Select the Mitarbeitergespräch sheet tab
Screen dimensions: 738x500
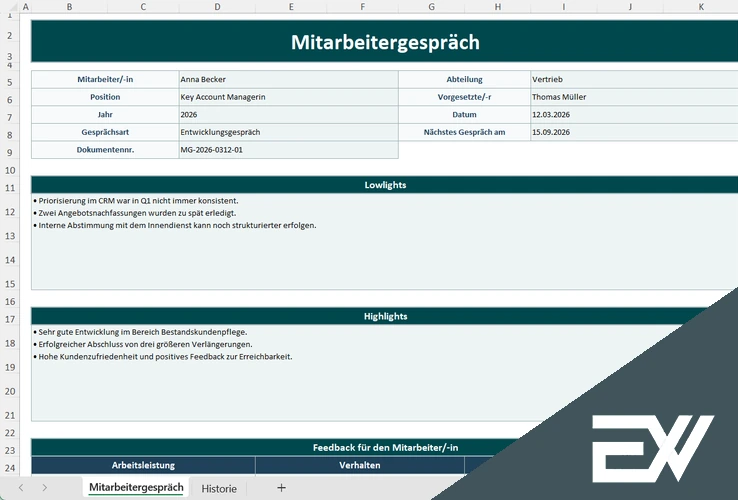136,487
